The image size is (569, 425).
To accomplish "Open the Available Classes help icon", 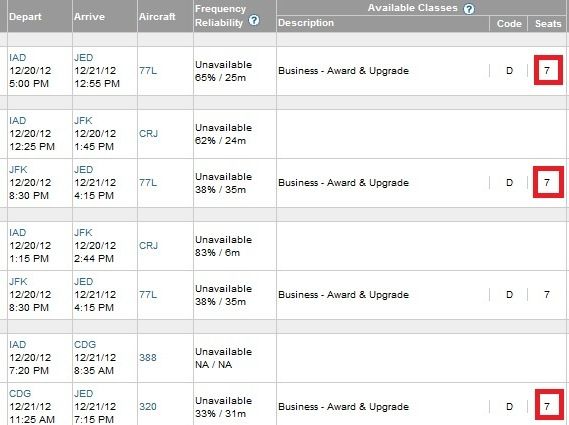I will [x=469, y=9].
